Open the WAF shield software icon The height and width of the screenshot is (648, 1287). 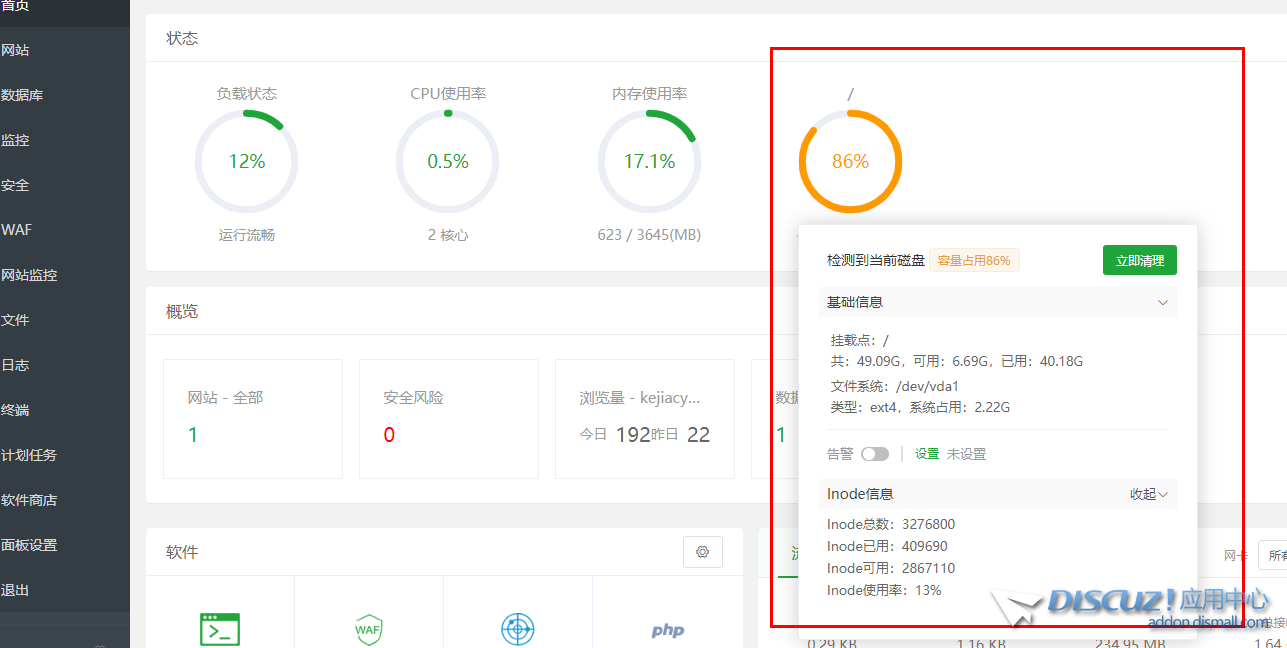tap(368, 629)
